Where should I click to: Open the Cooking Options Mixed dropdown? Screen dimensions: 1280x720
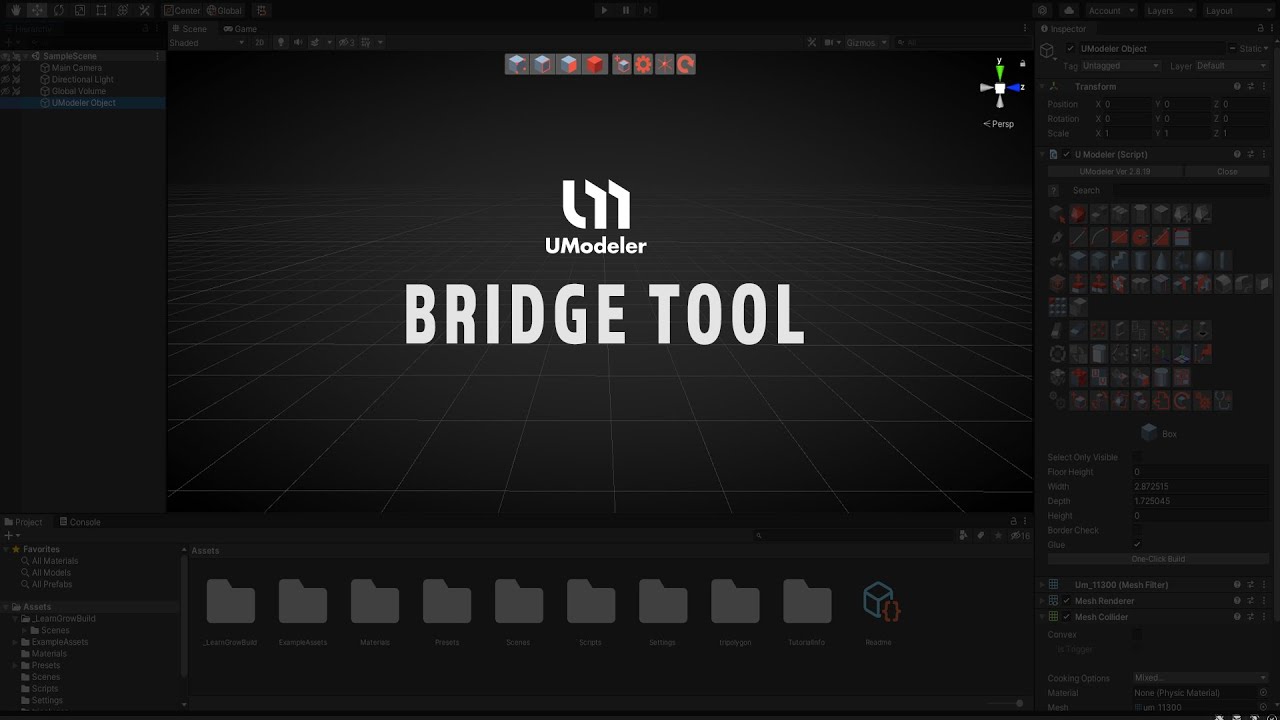point(1201,678)
